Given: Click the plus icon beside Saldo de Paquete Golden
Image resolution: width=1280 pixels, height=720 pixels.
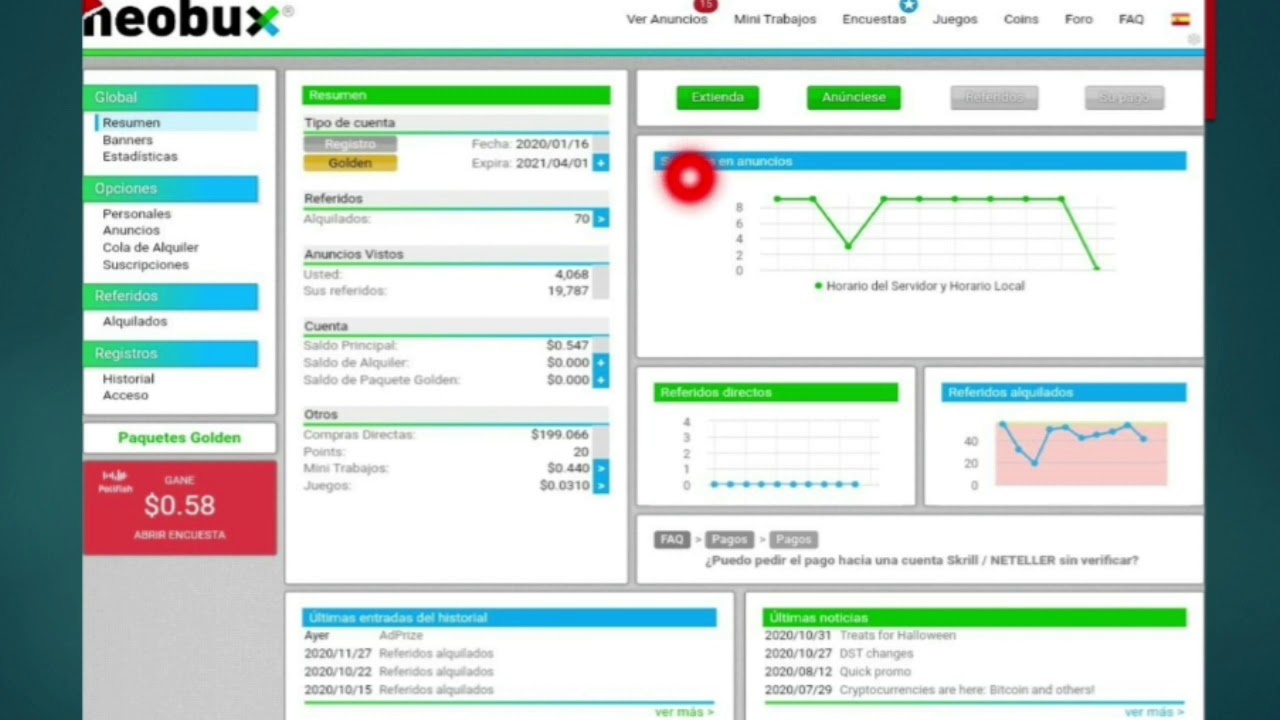Looking at the screenshot, I should point(600,380).
